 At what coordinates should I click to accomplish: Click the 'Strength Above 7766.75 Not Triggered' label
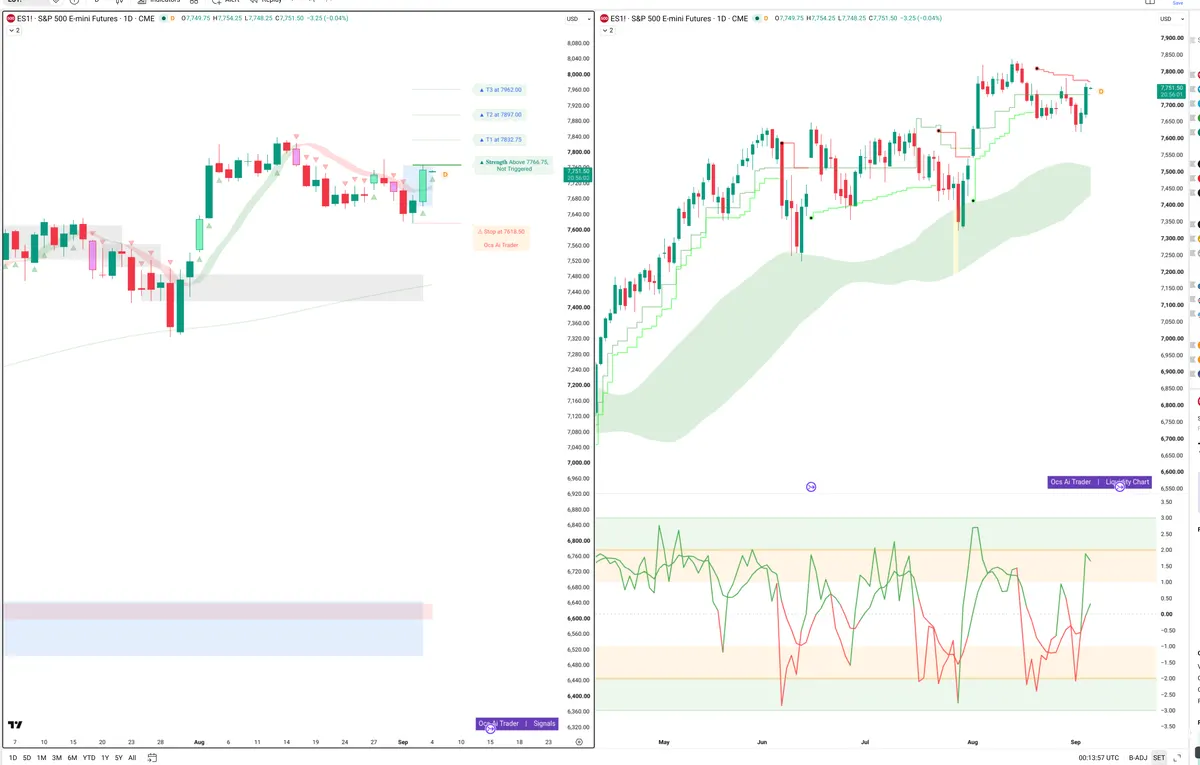click(x=514, y=165)
